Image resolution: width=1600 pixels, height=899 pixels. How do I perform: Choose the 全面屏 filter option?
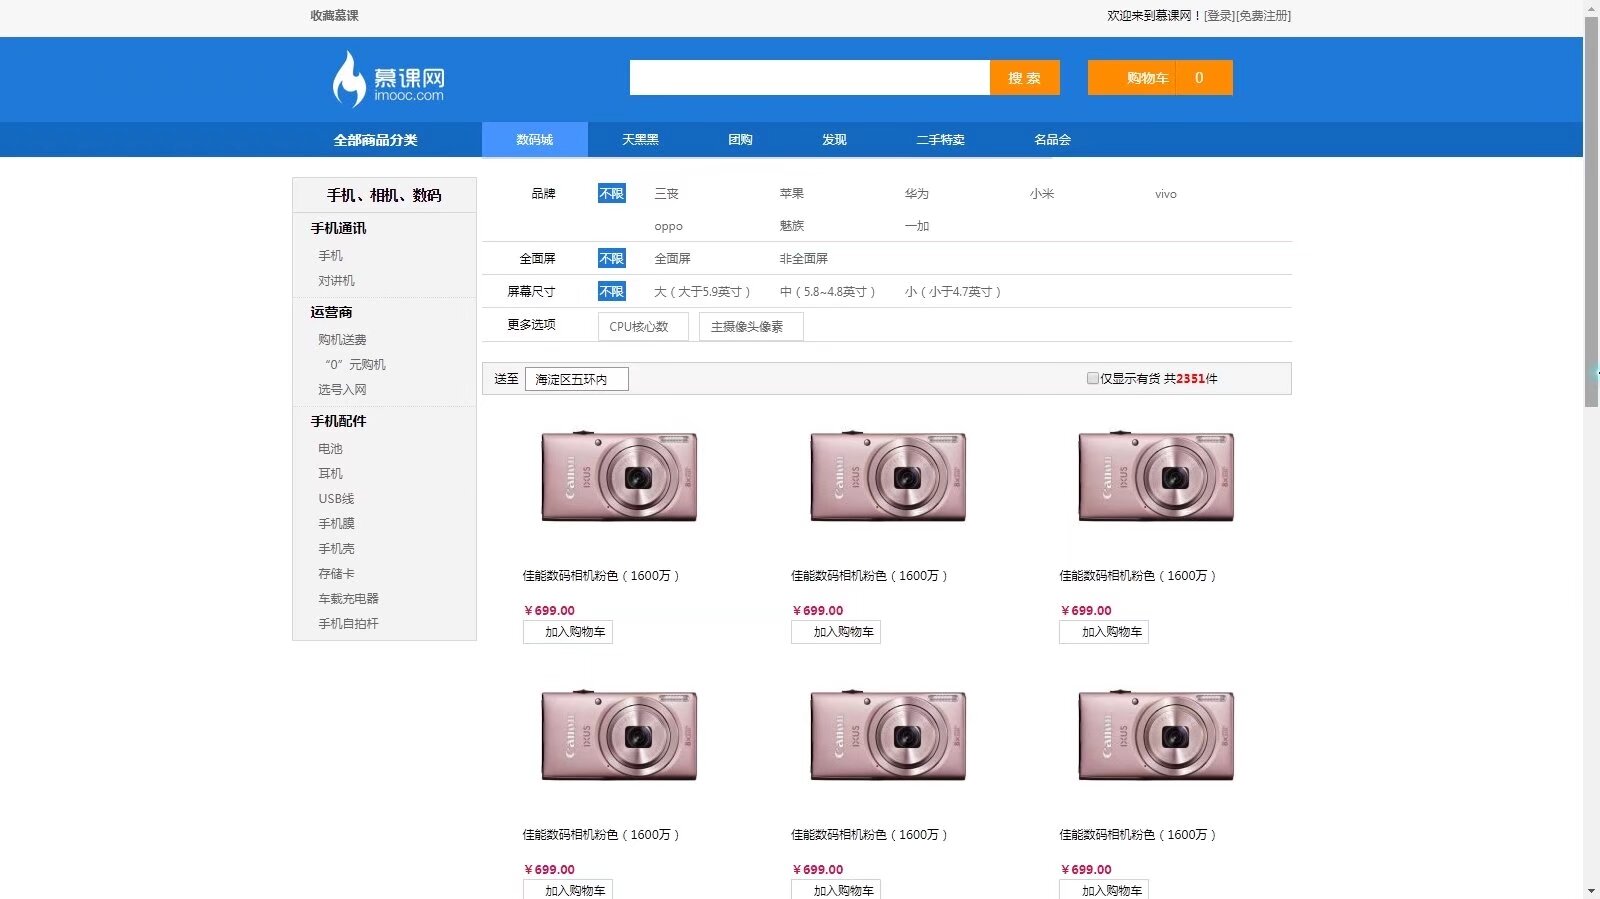click(x=672, y=259)
